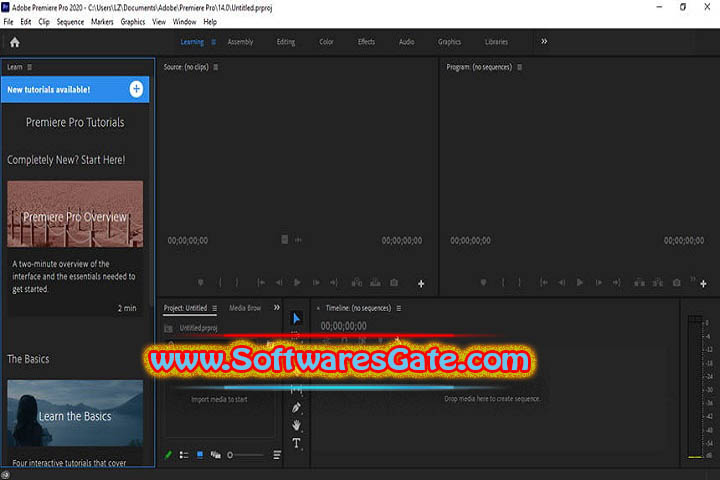This screenshot has height=480, width=720.
Task: Open Premiere Pro Overview tutorial thumbnail
Action: click(x=75, y=214)
